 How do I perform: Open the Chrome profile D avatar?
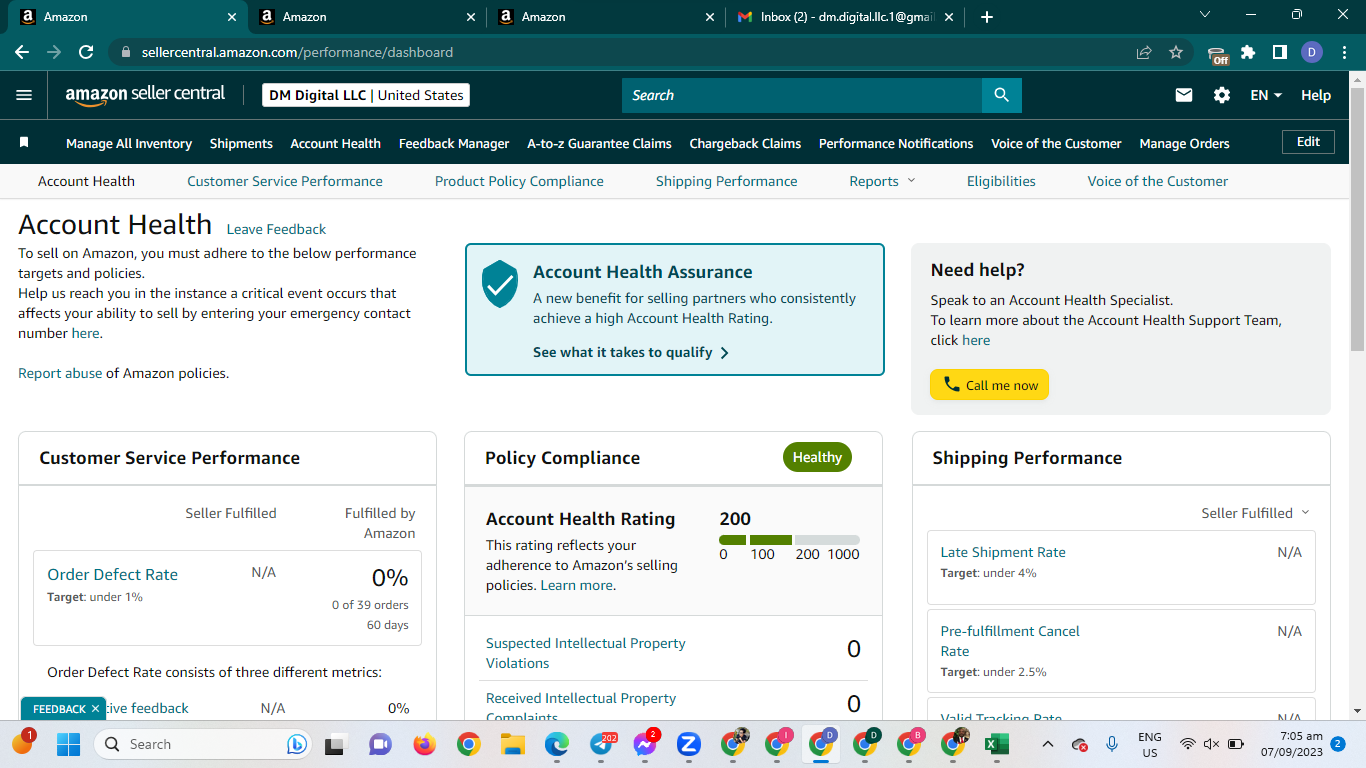coord(1312,52)
